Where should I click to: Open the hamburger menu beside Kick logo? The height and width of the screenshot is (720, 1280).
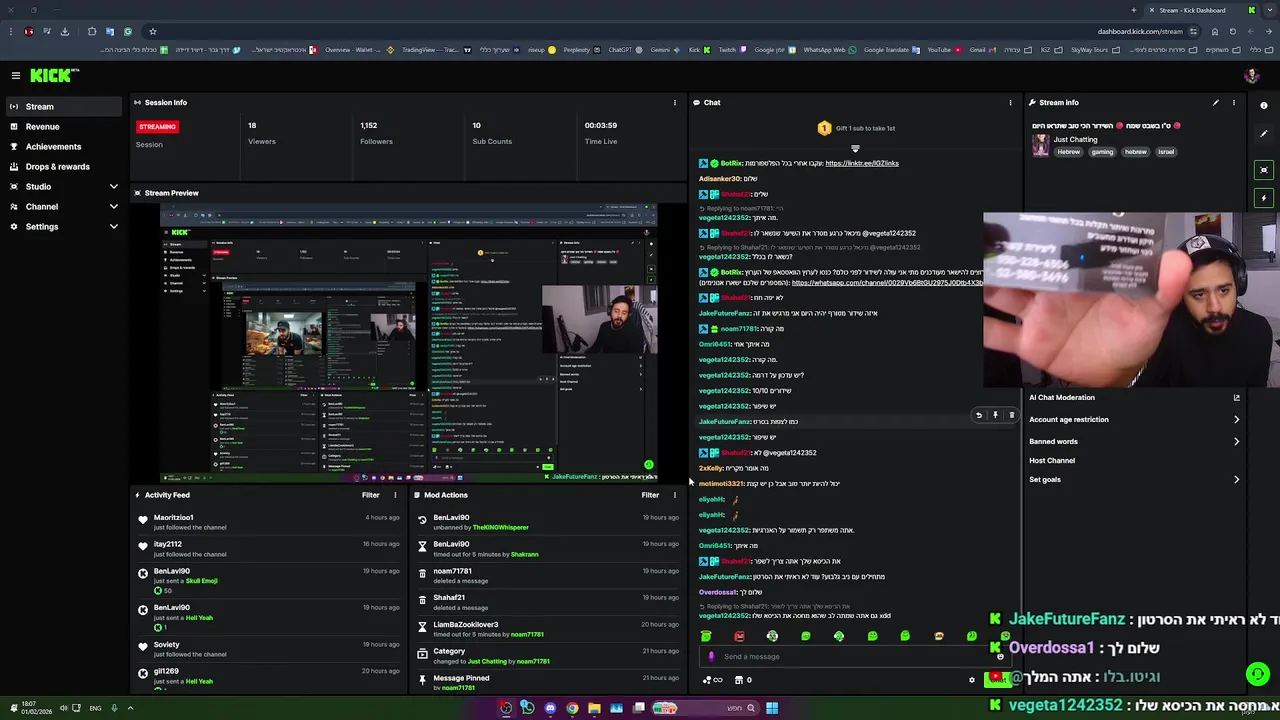click(16, 75)
